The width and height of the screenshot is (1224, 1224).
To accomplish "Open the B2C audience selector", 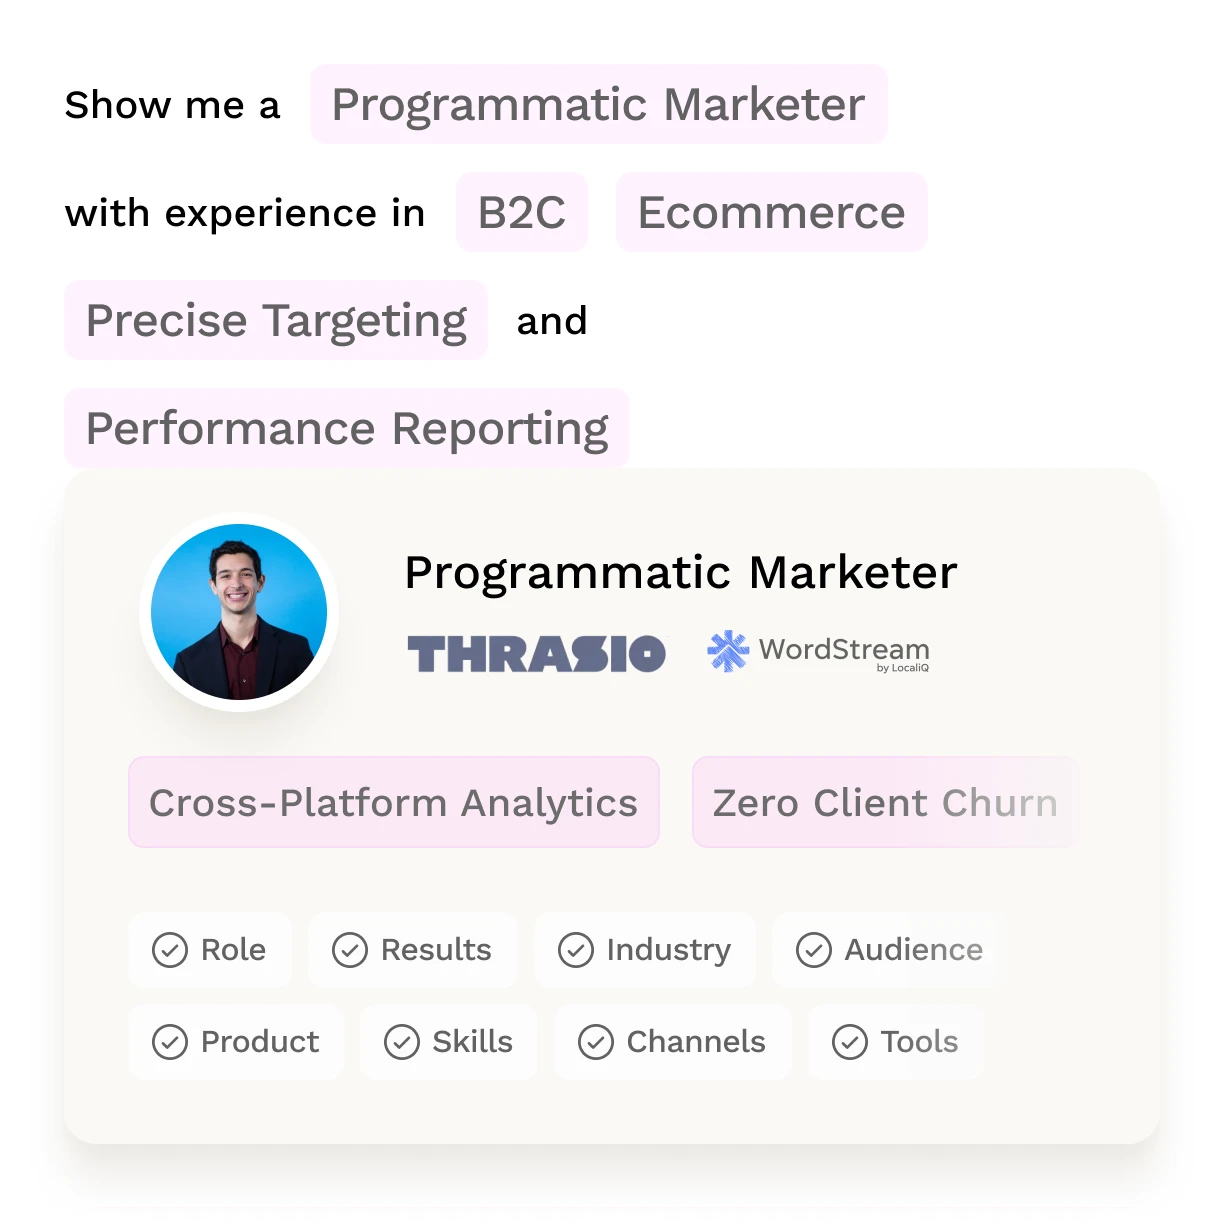I will (522, 212).
